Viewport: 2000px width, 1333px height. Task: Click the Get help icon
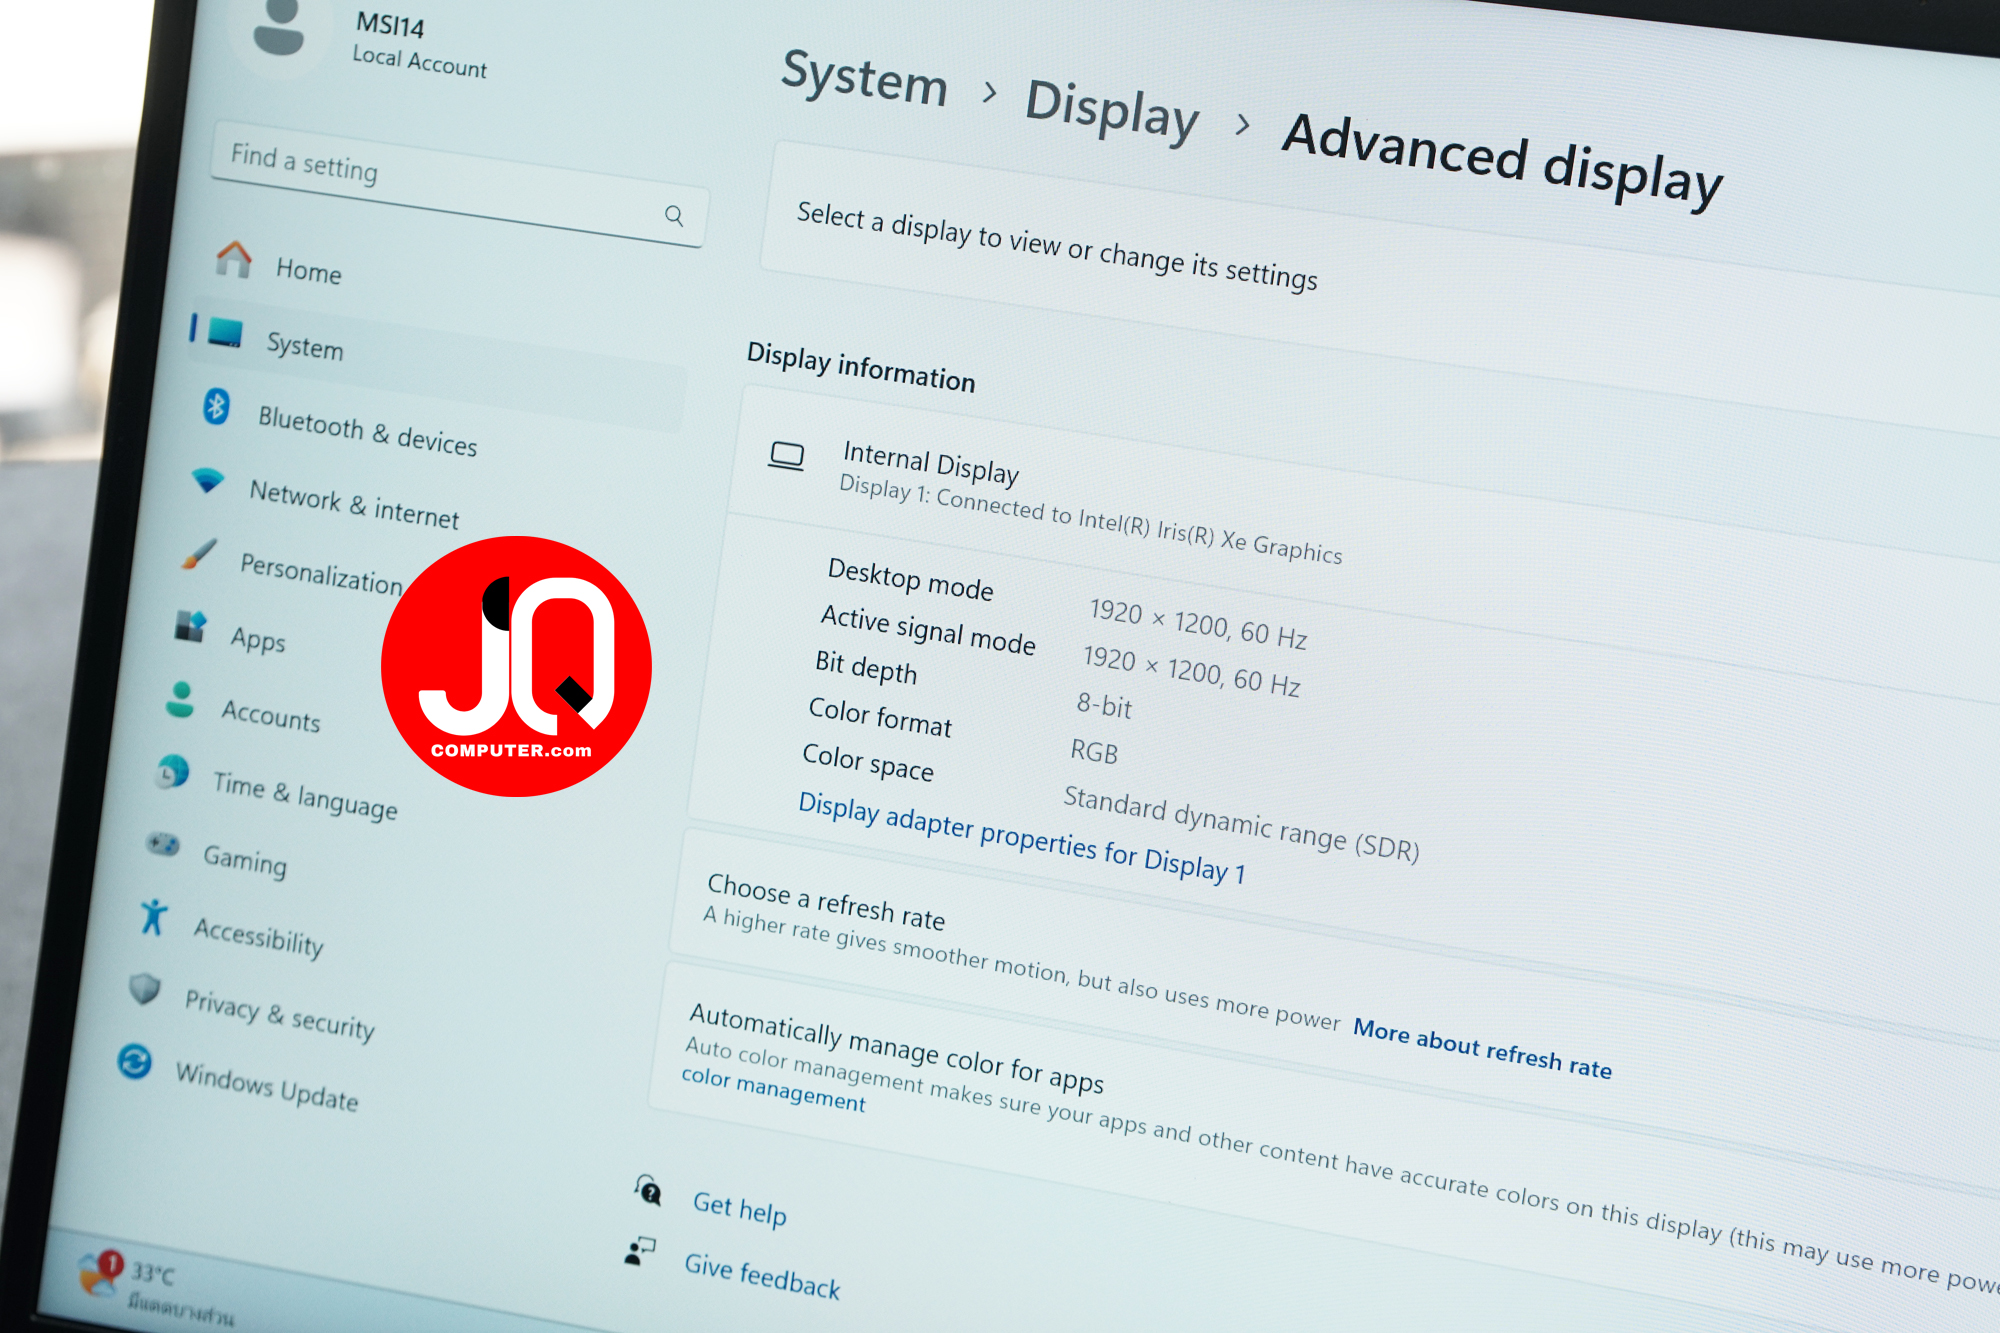(648, 1190)
